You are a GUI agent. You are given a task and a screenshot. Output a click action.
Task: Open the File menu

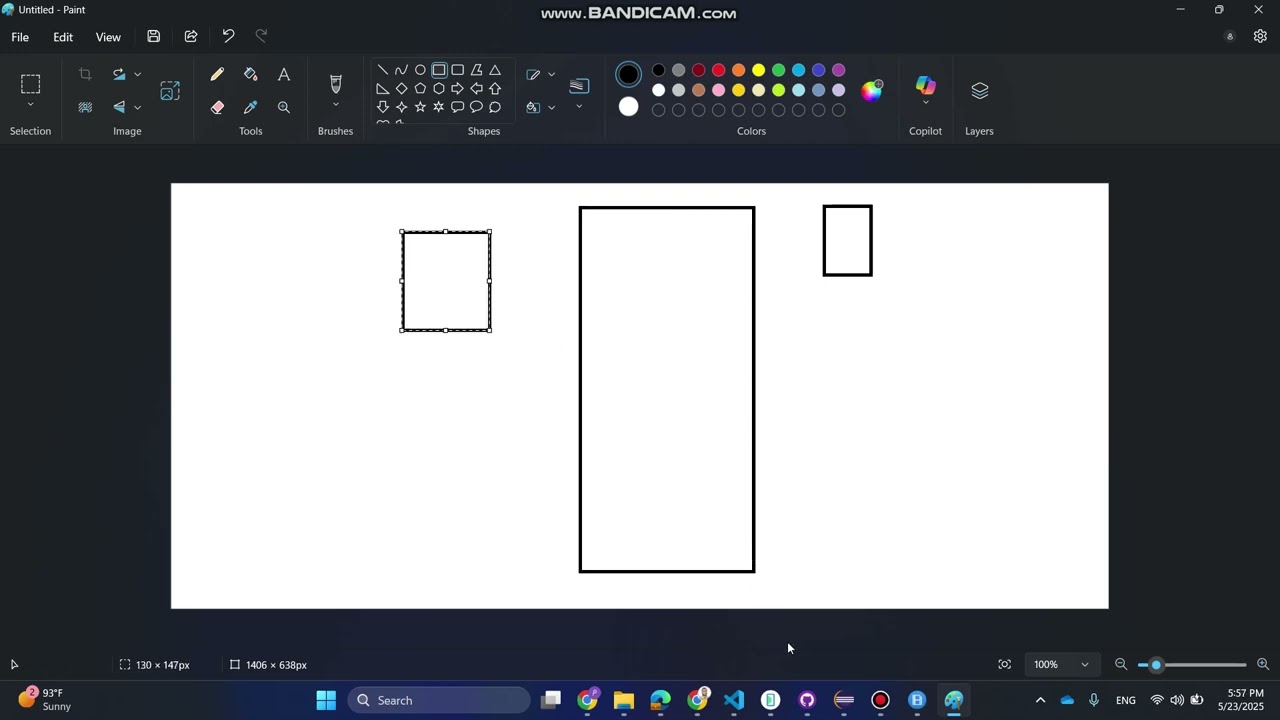[20, 37]
